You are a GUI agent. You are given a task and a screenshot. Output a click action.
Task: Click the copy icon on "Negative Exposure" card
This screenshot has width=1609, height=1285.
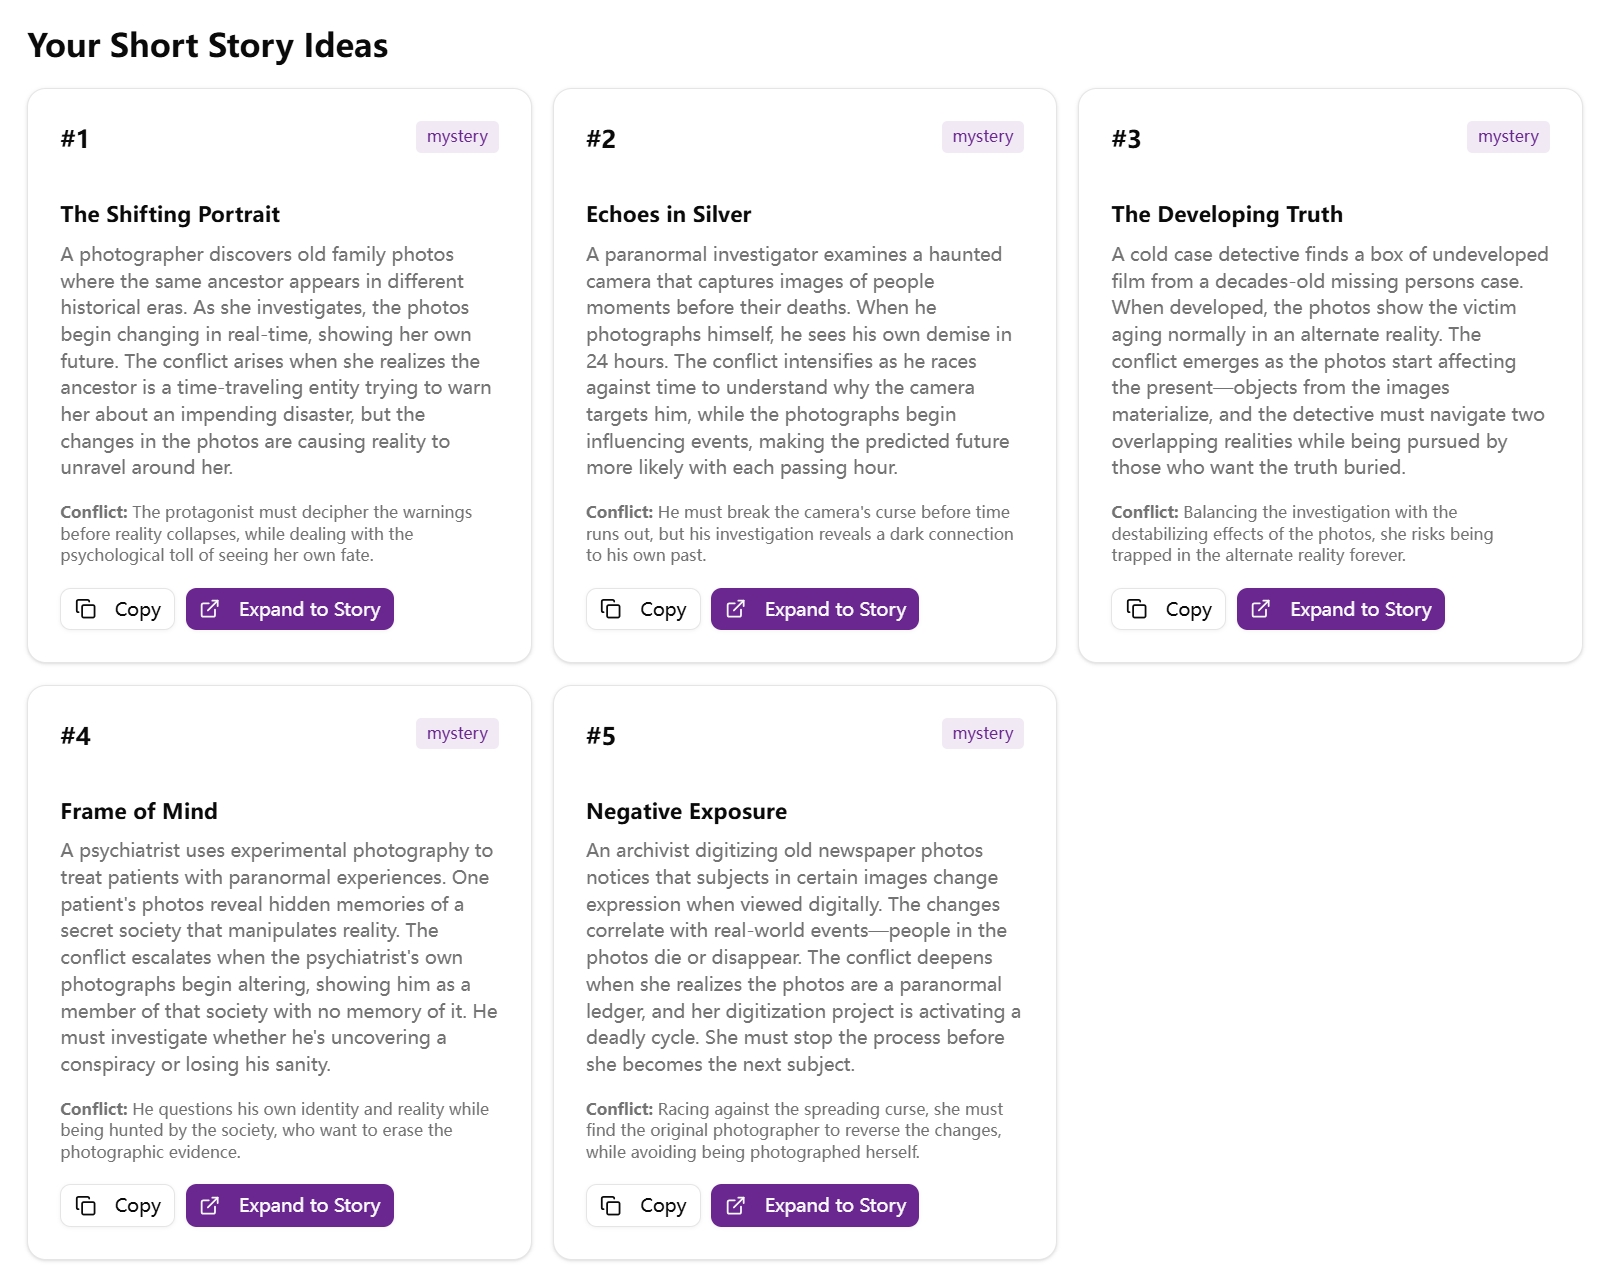(x=611, y=1205)
